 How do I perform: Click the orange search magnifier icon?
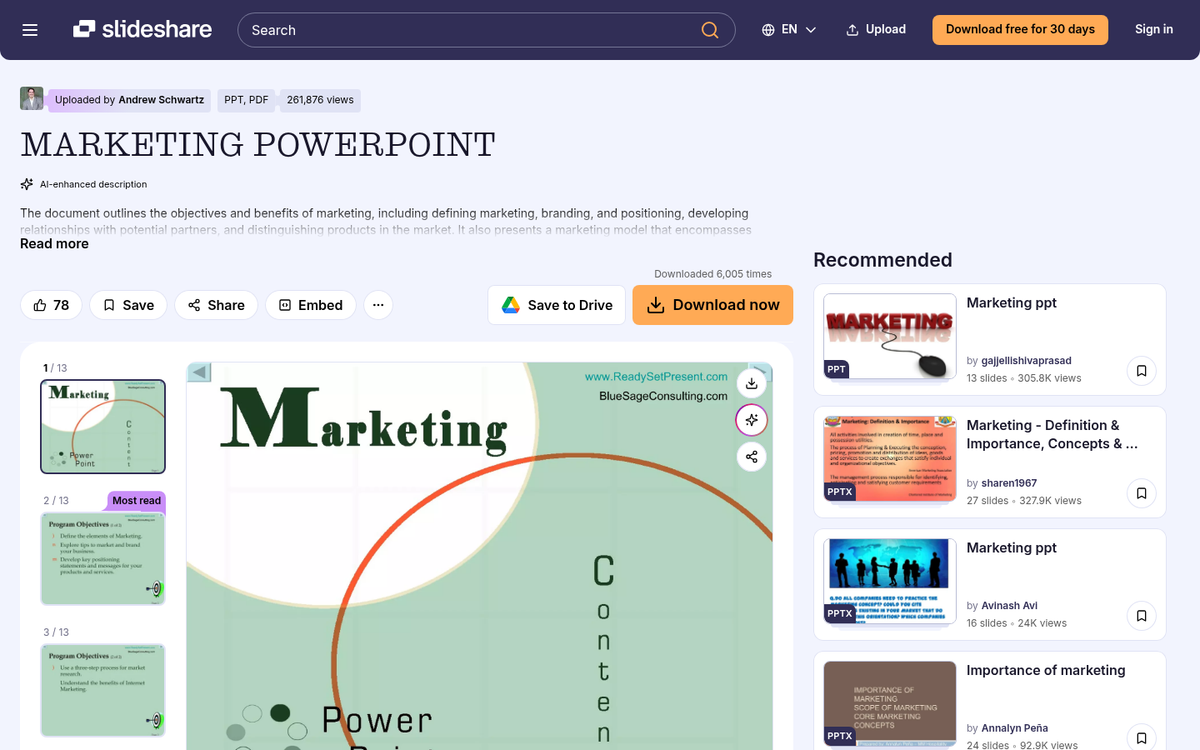pyautogui.click(x=710, y=30)
